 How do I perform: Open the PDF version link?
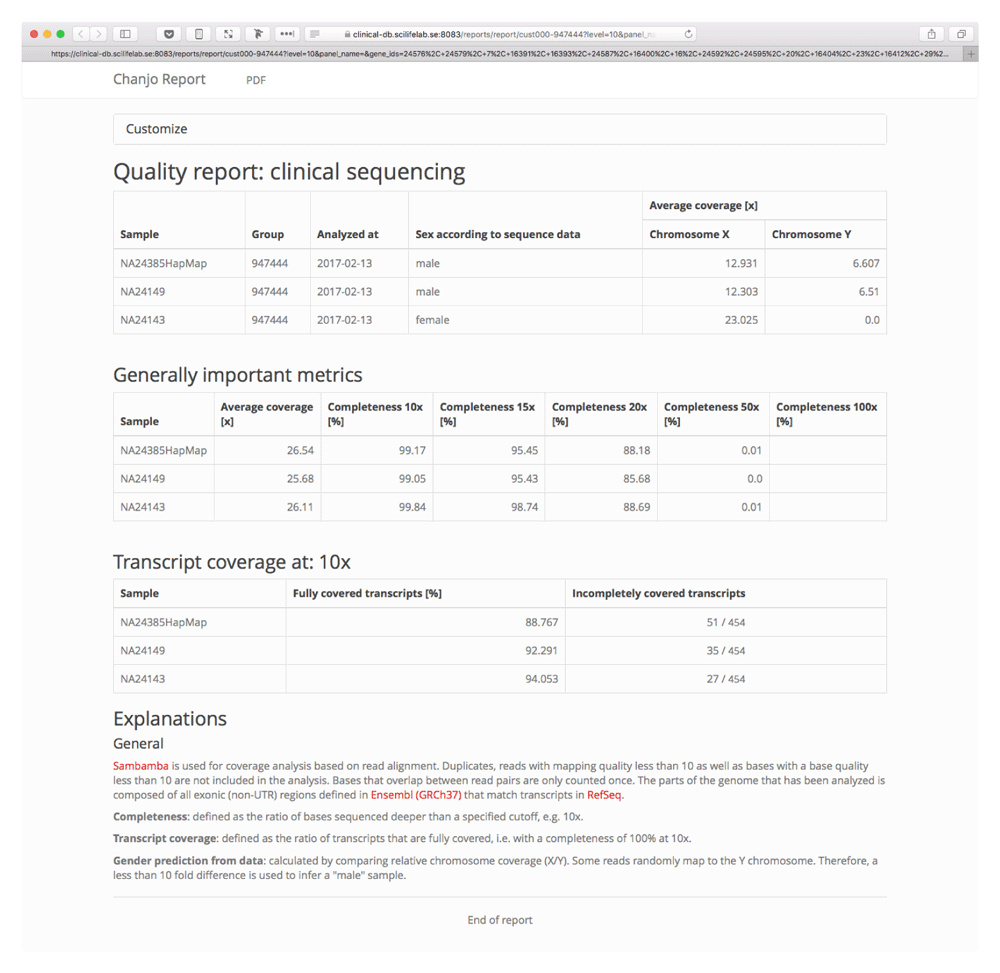coord(256,80)
